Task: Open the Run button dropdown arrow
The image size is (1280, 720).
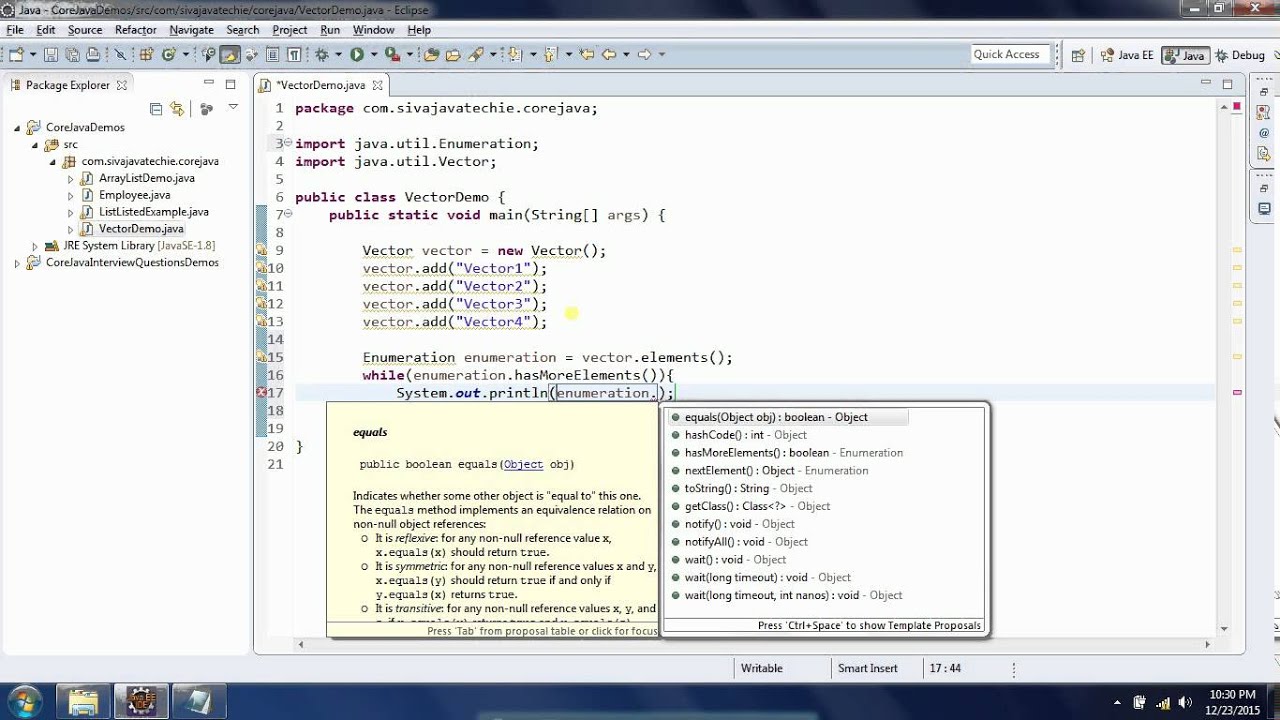Action: [x=374, y=55]
